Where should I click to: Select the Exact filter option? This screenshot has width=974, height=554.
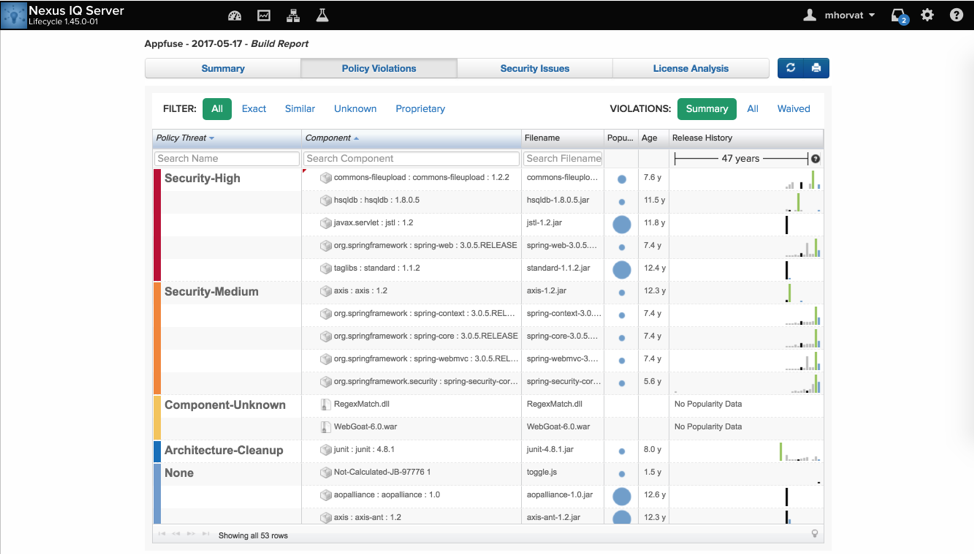point(254,109)
